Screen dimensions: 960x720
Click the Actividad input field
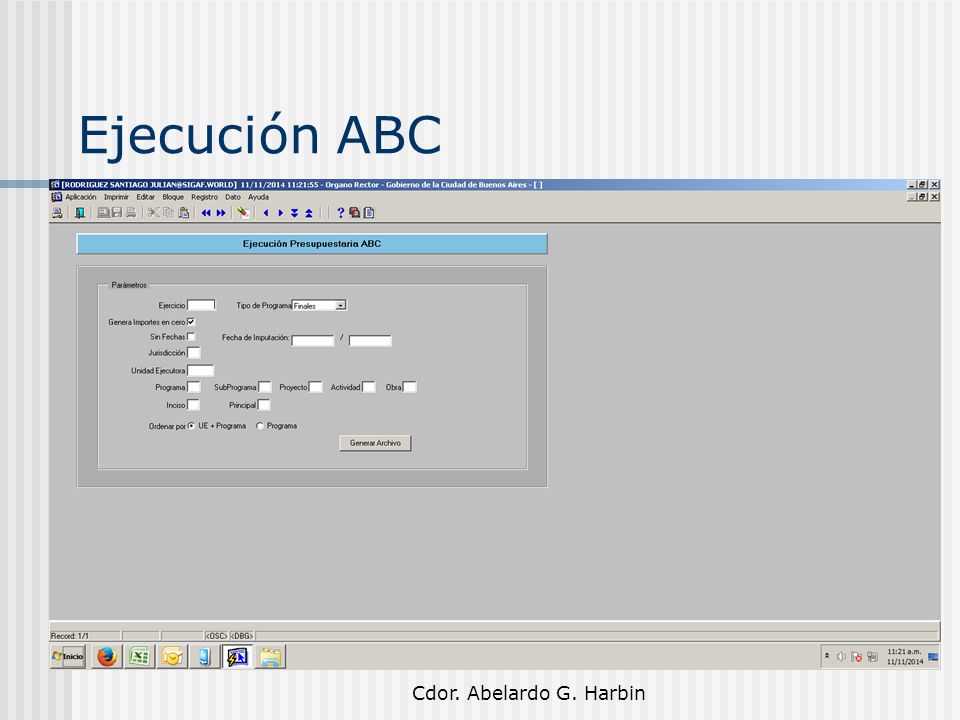[369, 387]
